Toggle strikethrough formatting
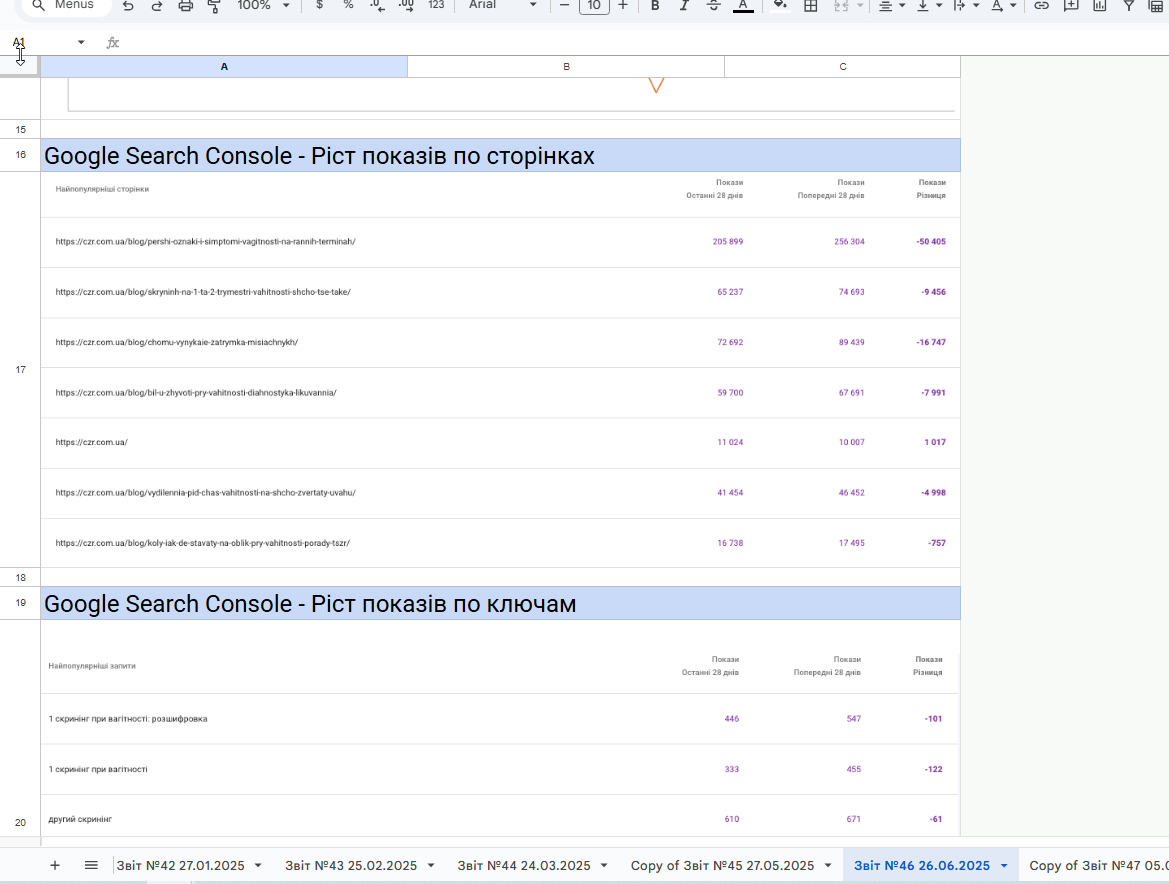Screen dimensions: 1169x884 [713, 5]
